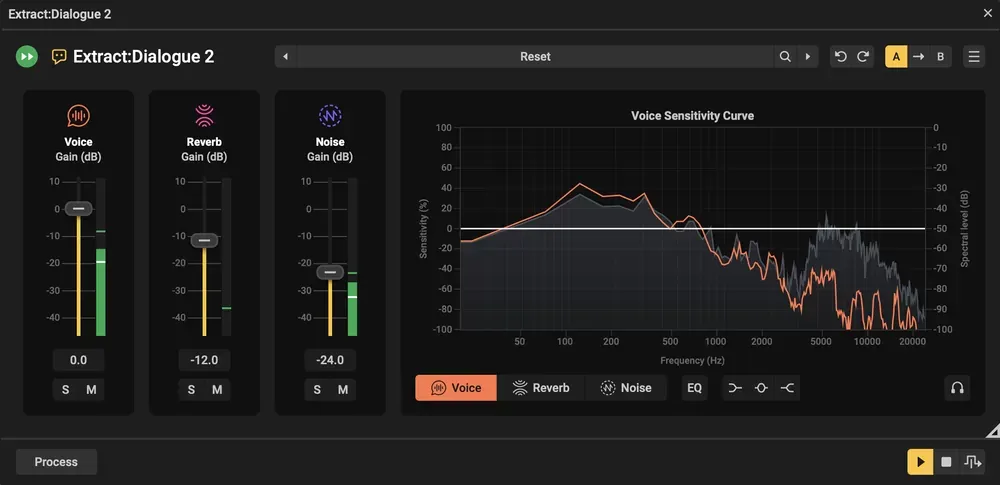Close the Extract:Dialogue 2 window

coord(987,13)
